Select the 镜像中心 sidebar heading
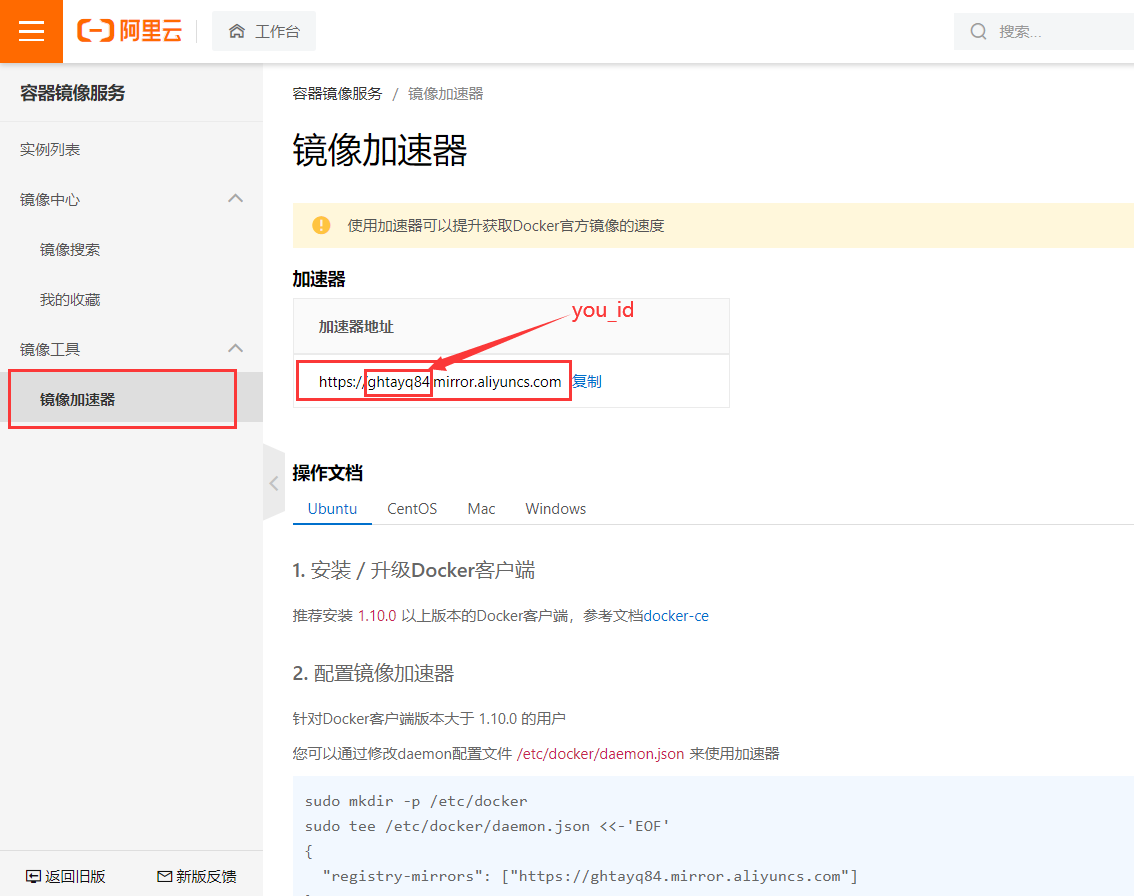Screen dimensions: 1134x896 tap(50, 200)
